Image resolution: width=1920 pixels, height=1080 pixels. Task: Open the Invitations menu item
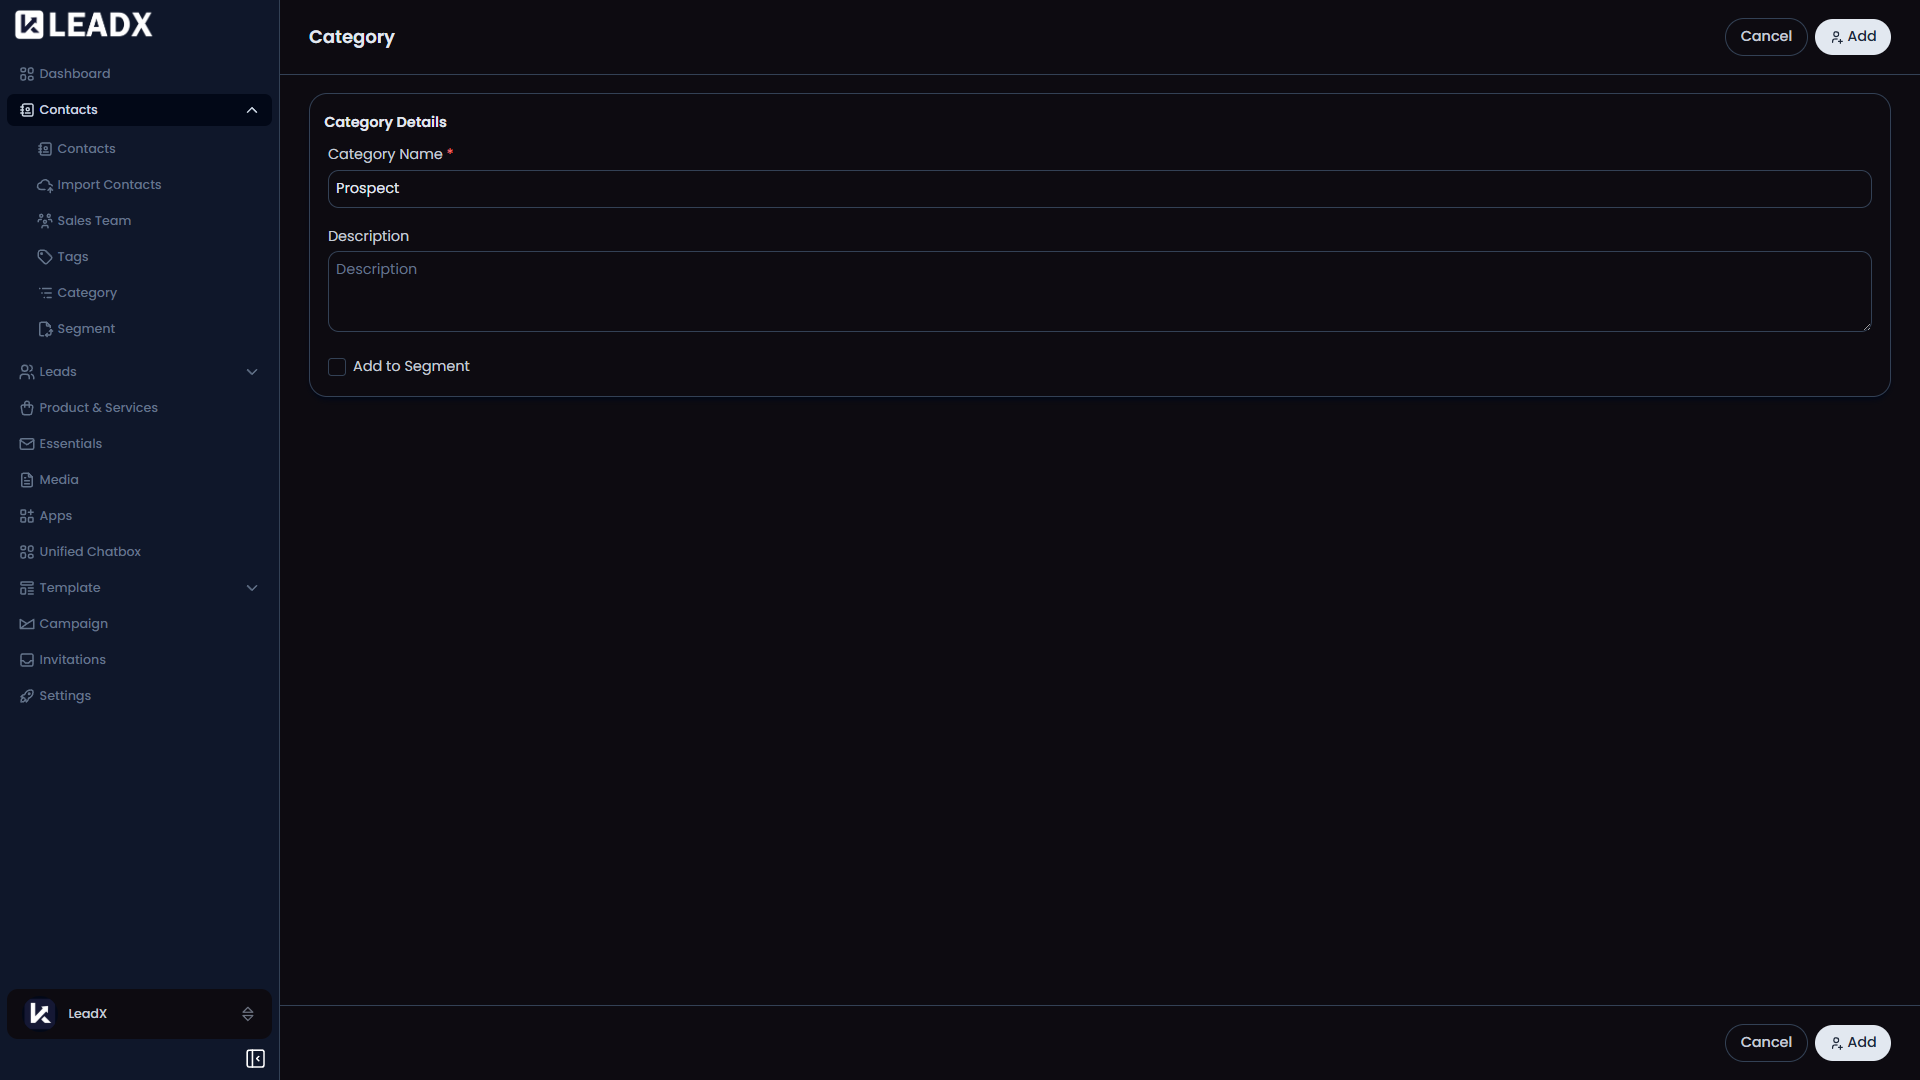[71, 659]
